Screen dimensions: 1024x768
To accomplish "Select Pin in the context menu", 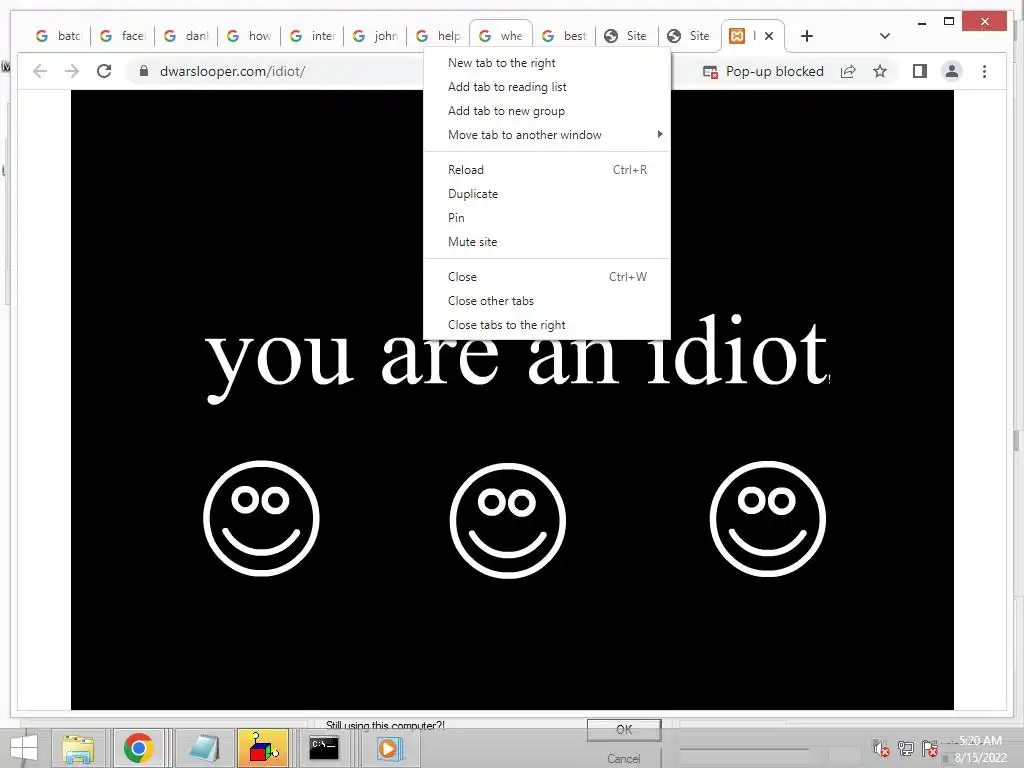I will tap(547, 217).
